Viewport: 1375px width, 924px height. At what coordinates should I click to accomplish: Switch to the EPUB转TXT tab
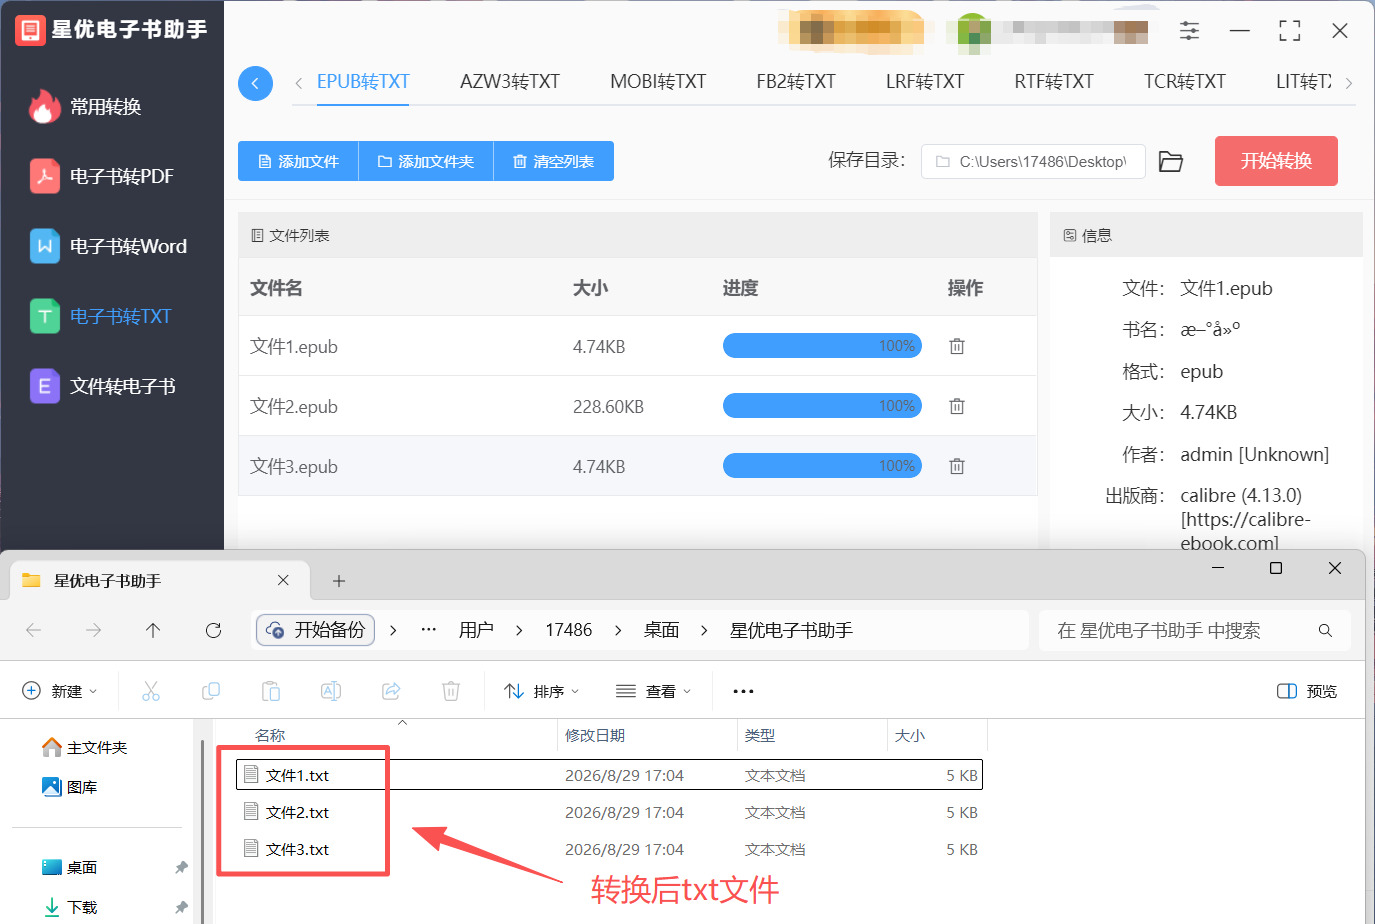[363, 82]
